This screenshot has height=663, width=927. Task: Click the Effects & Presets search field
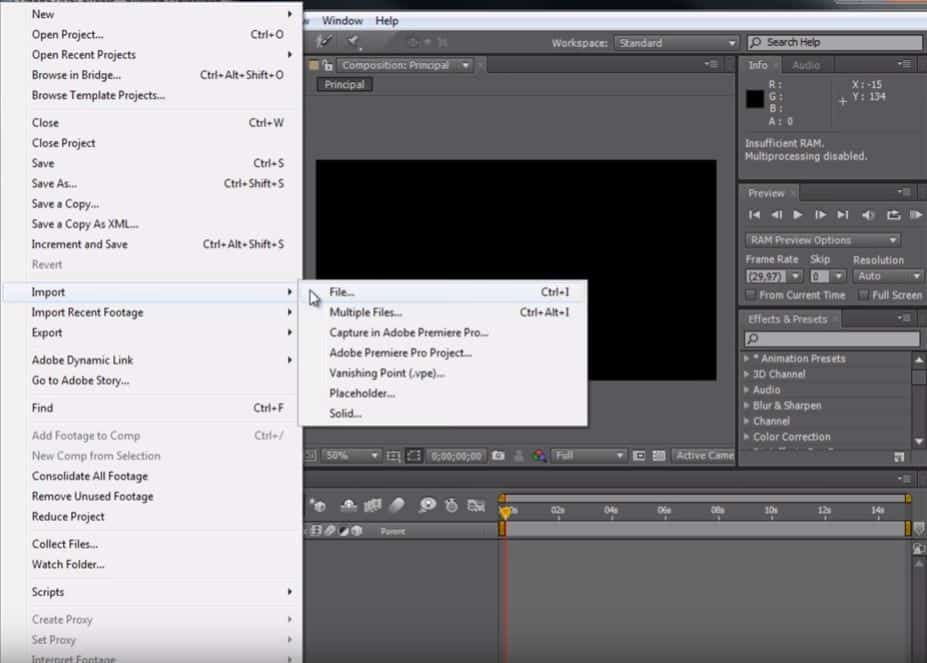point(832,339)
